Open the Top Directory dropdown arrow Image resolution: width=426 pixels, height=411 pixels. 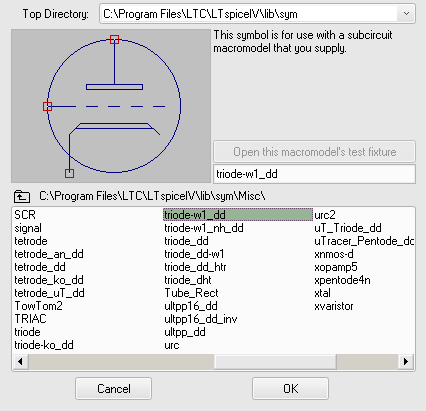tap(406, 14)
